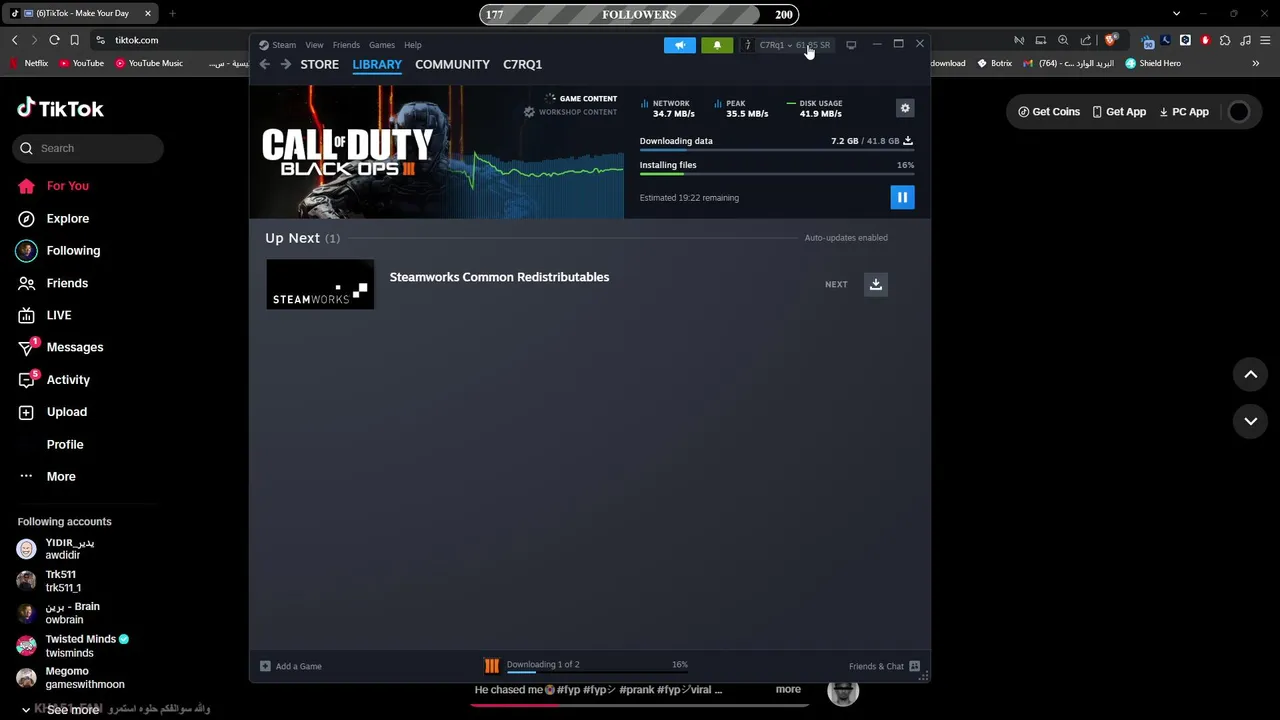The image size is (1280, 720).
Task: Open Steam Big Picture mode icon
Action: (851, 45)
